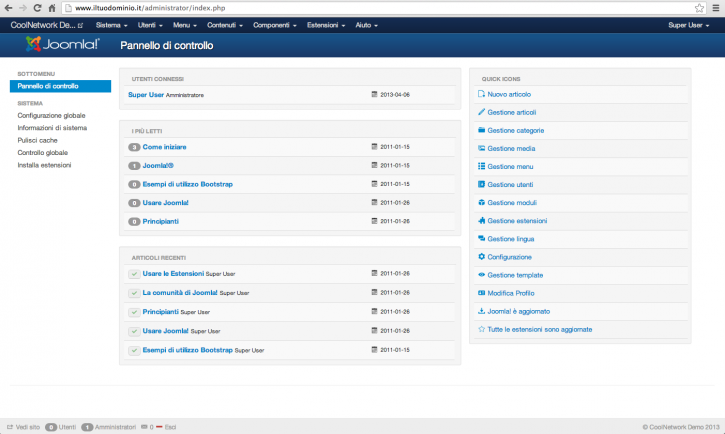The image size is (725, 434).
Task: Click the star icon for extensions update status
Action: pos(481,329)
